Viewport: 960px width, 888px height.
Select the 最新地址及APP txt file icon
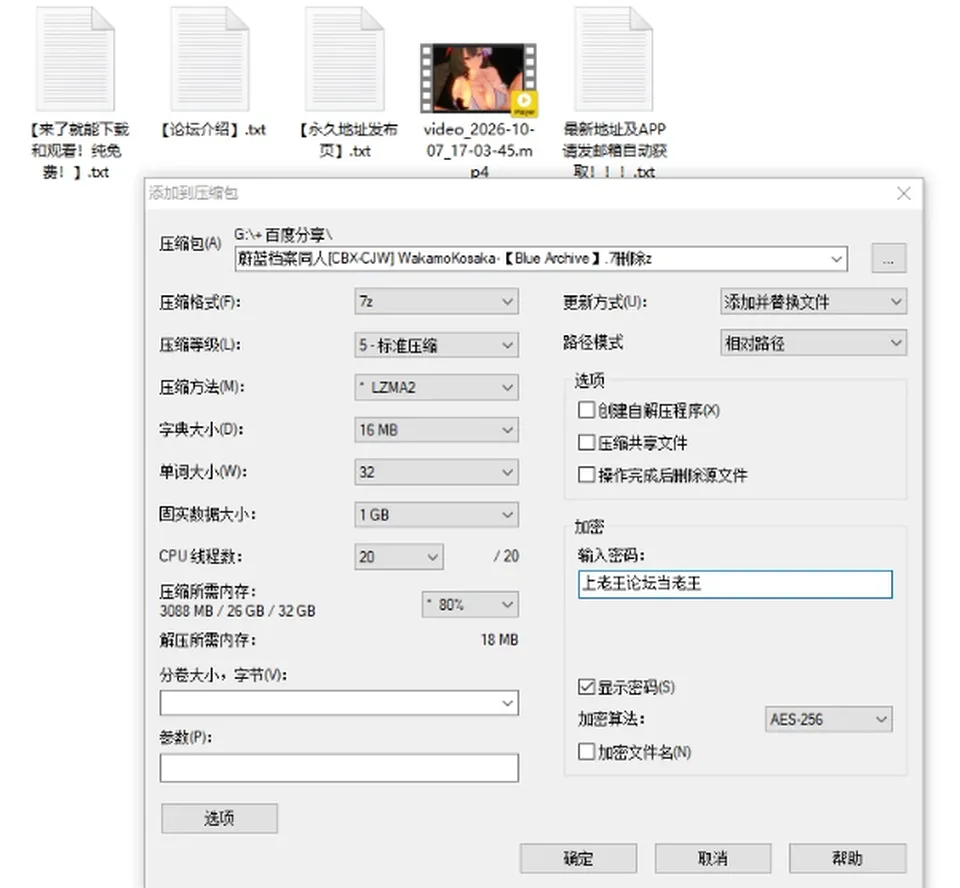point(613,59)
